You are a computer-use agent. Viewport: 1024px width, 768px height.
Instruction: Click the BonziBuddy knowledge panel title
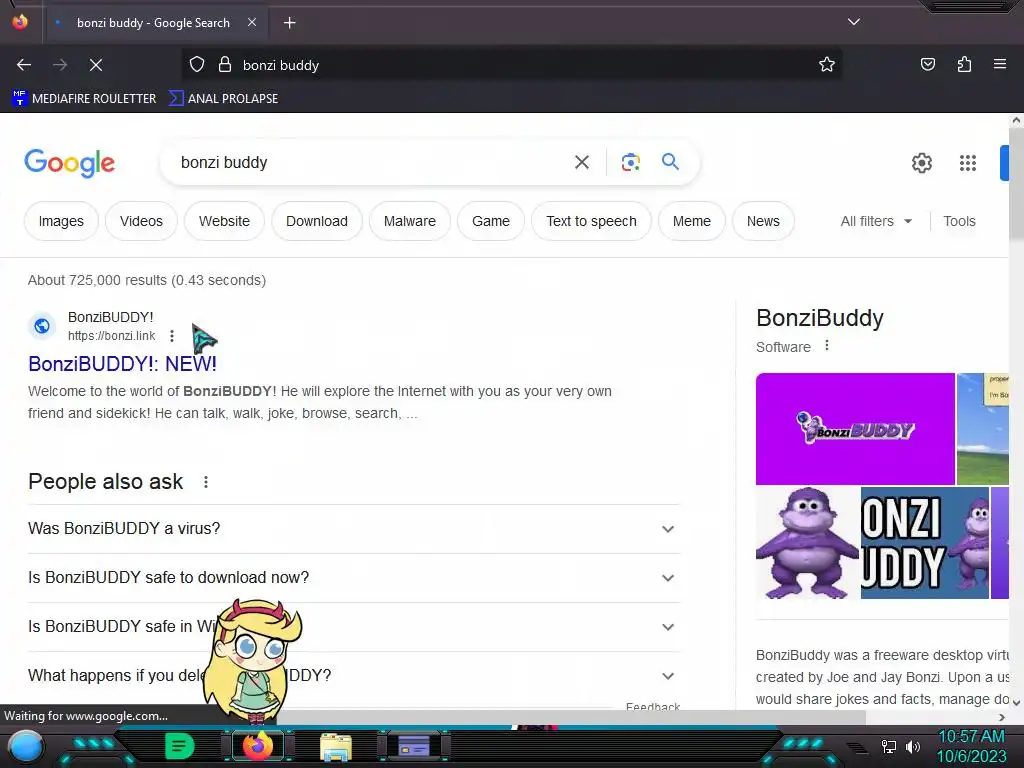[x=820, y=318]
